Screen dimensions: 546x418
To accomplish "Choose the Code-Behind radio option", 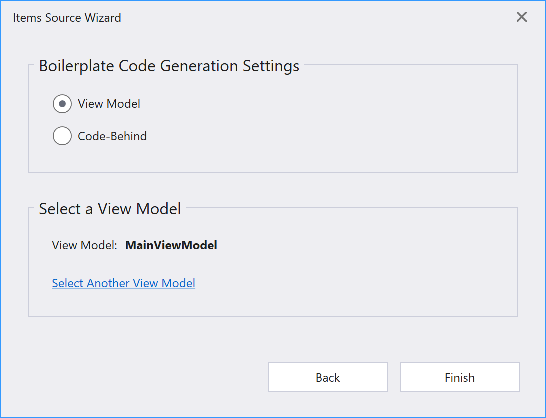I will point(62,136).
